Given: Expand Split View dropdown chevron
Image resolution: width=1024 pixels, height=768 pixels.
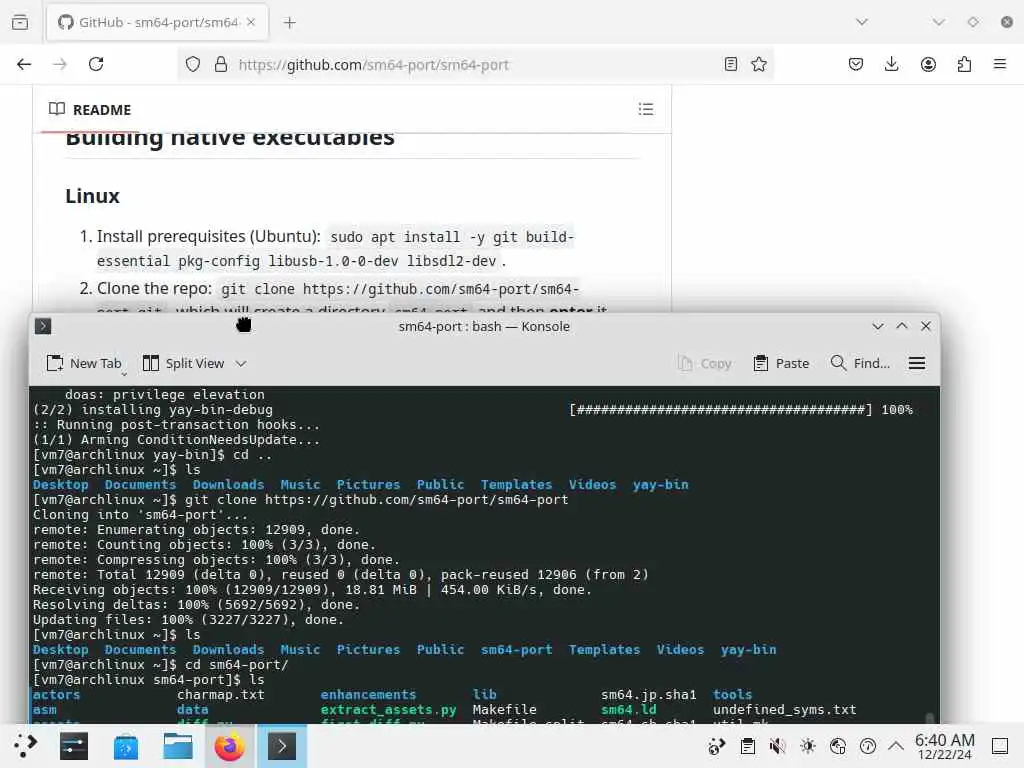Looking at the screenshot, I should tap(241, 364).
